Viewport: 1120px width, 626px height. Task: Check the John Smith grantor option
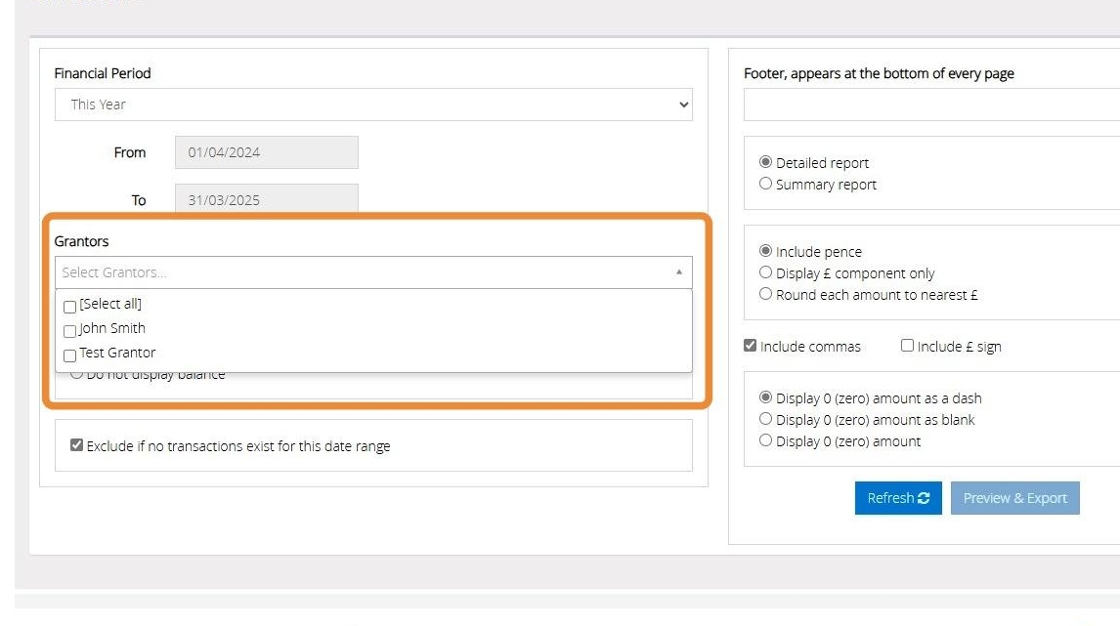point(70,330)
